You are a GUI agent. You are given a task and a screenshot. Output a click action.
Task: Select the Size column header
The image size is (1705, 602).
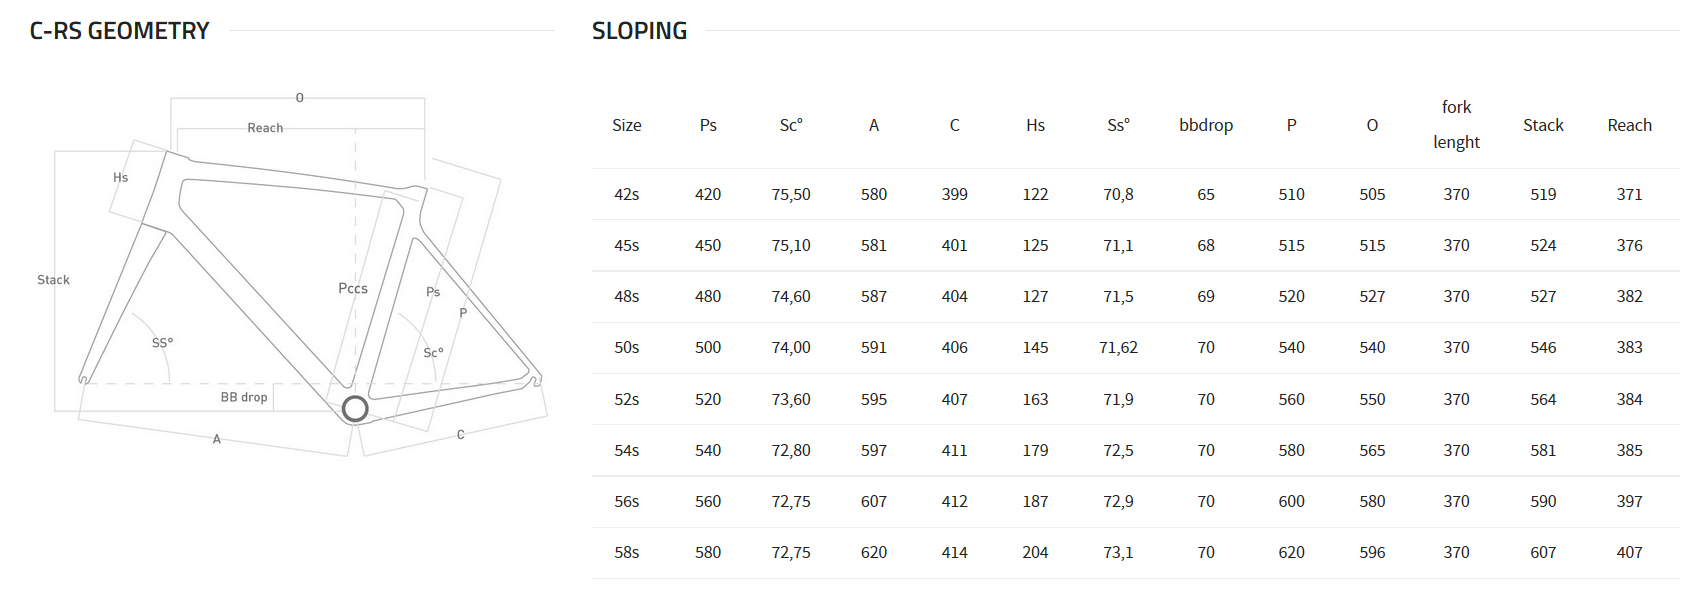627,125
